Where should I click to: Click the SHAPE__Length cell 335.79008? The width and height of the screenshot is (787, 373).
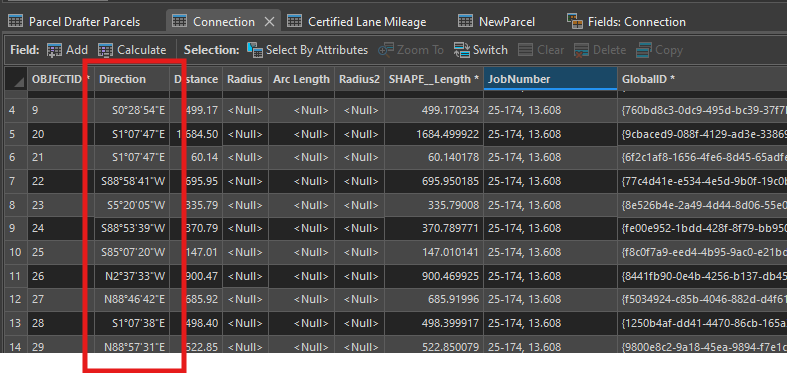click(x=434, y=205)
